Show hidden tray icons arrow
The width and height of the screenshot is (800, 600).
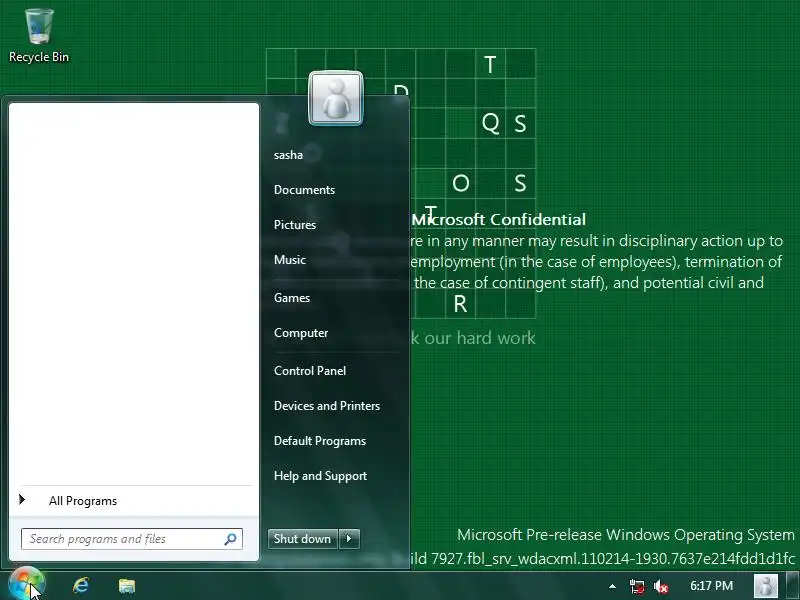[x=612, y=586]
